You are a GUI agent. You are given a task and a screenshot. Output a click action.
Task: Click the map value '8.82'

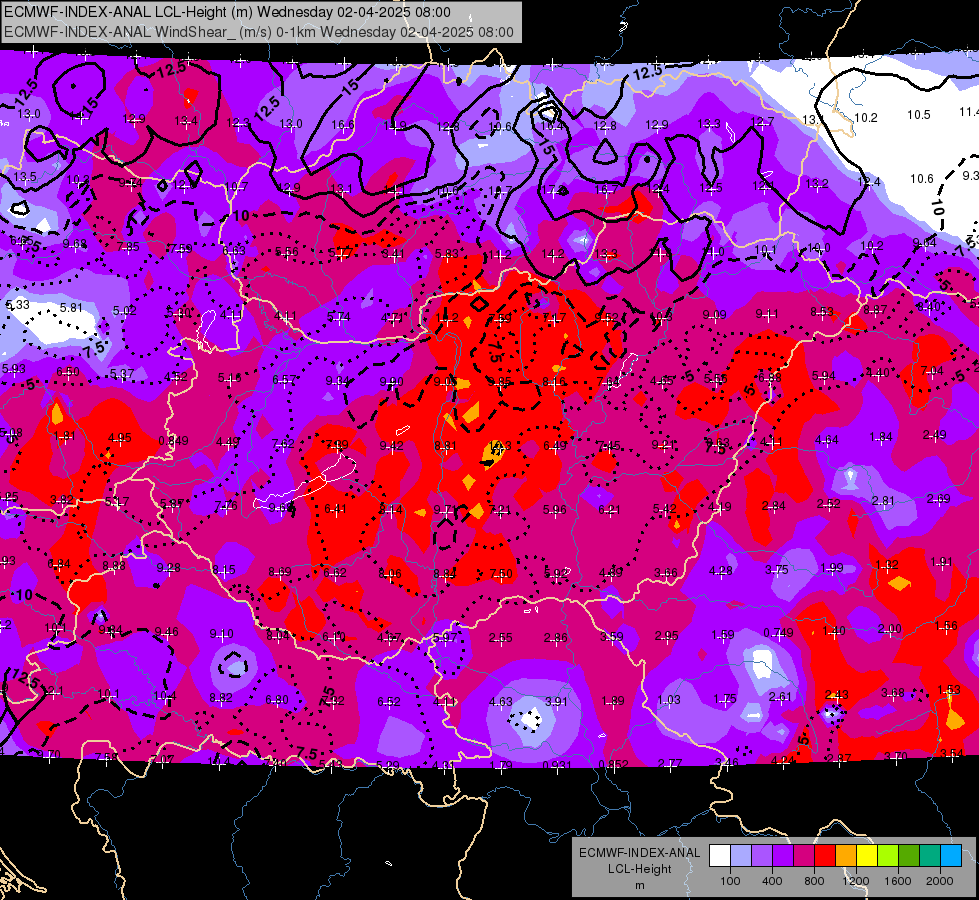(x=221, y=698)
